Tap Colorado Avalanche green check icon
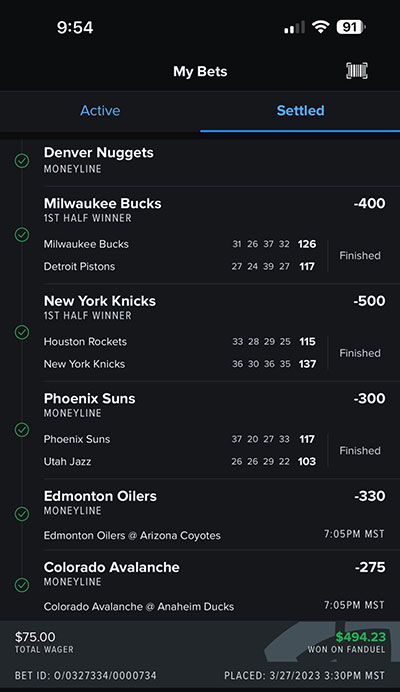Viewport: 400px width, 692px height. pyautogui.click(x=22, y=585)
